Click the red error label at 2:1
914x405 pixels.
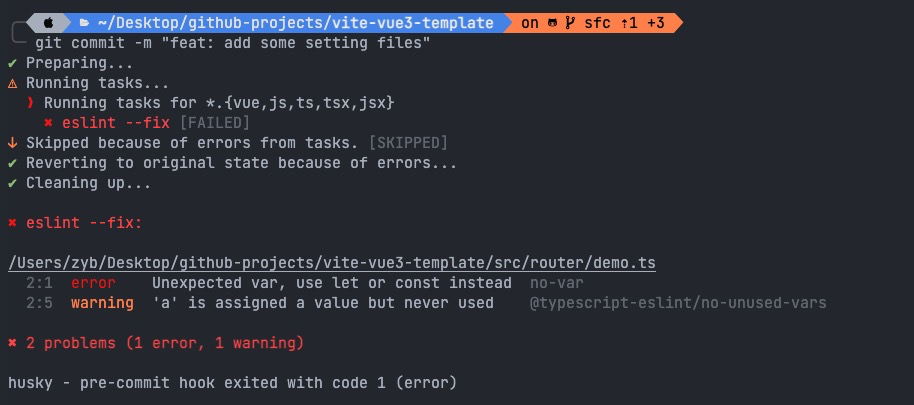[x=93, y=283]
